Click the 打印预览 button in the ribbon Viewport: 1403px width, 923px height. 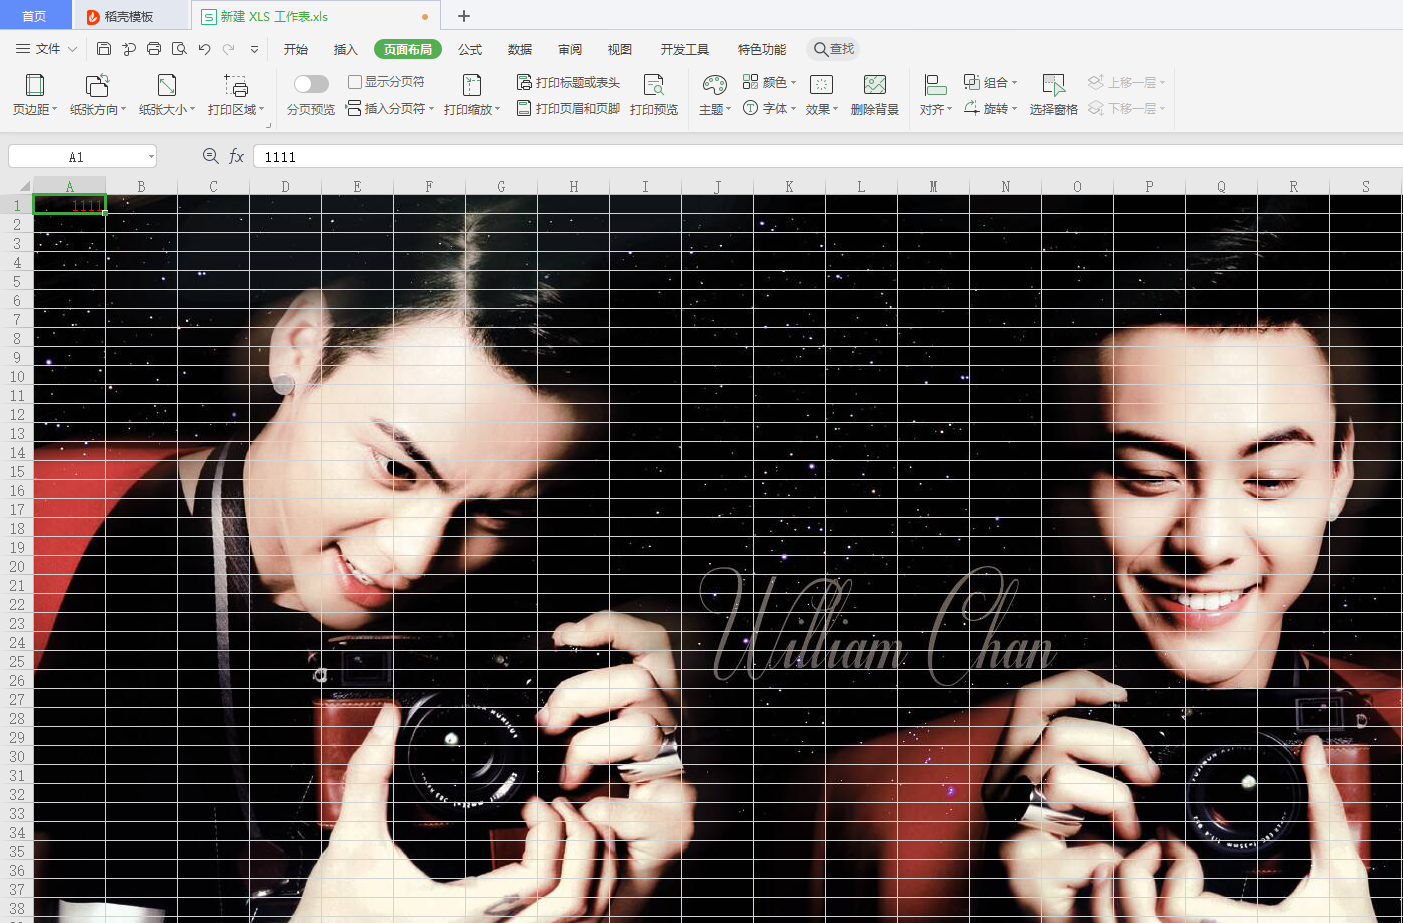pos(654,95)
